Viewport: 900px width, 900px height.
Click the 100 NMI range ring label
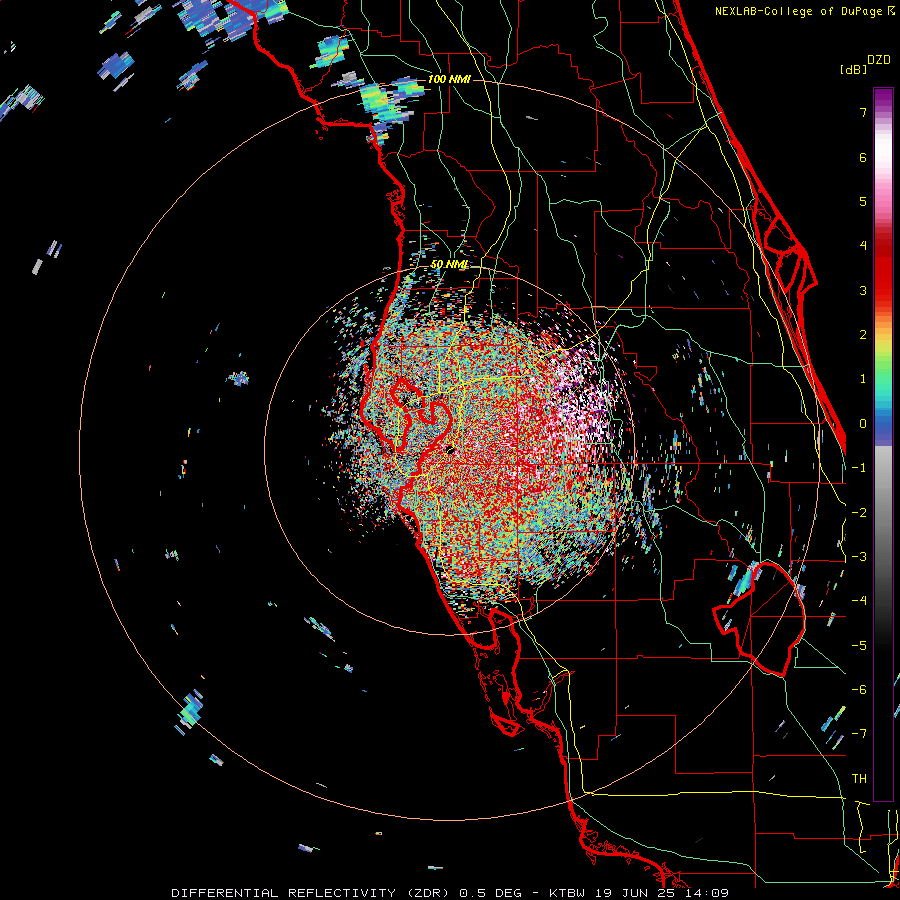point(449,79)
